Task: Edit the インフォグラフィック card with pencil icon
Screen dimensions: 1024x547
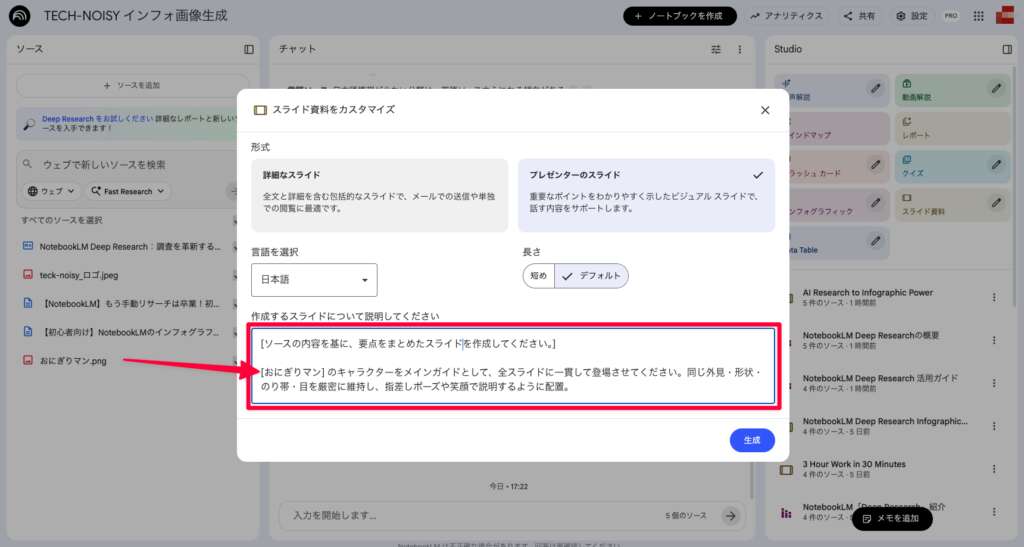Action: point(875,203)
